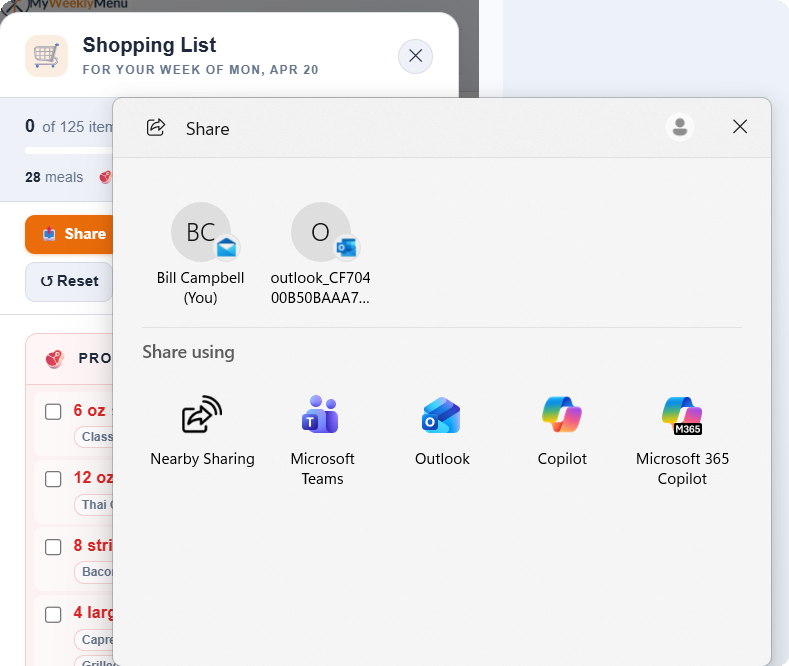Click the 28 meals label
Screen dimensions: 789x666
tap(55, 177)
